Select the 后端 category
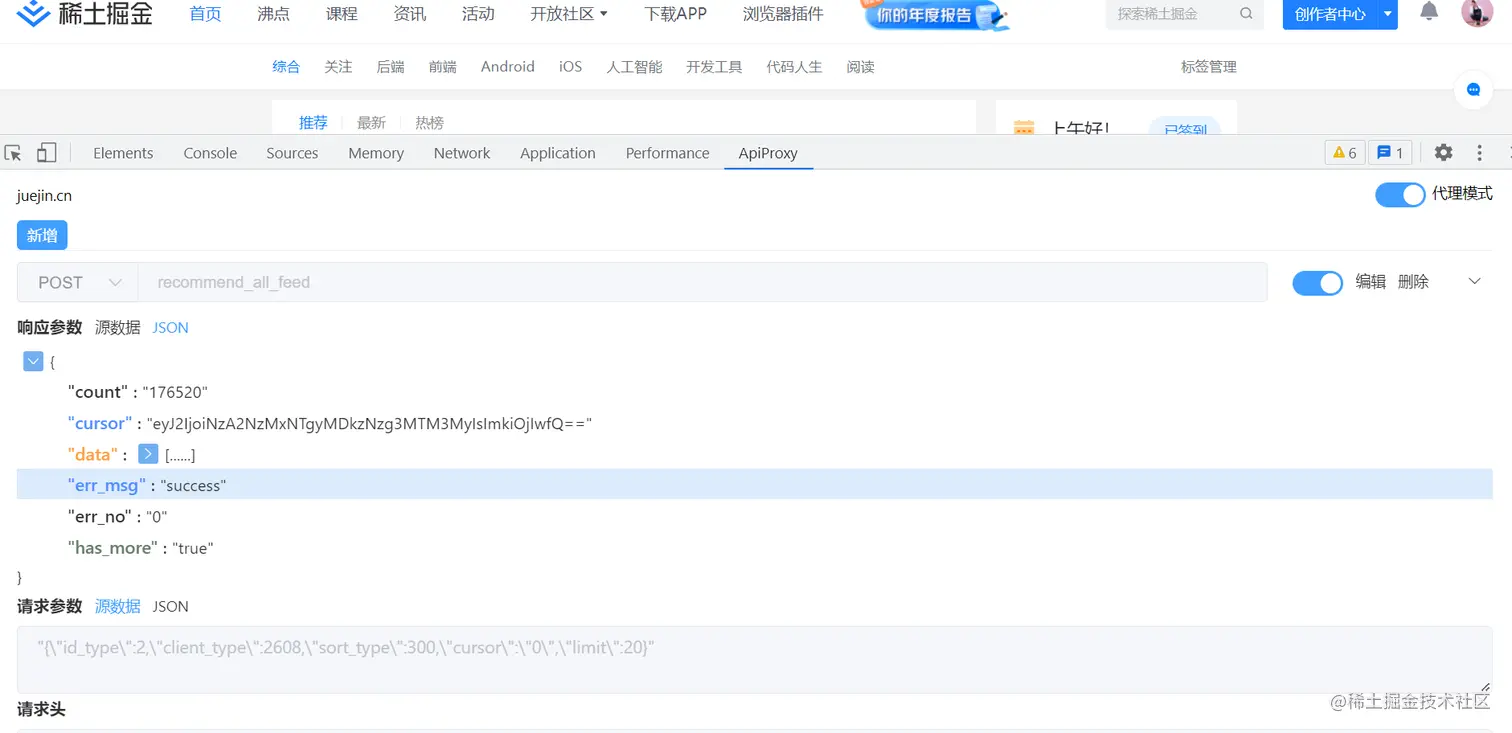 [390, 66]
